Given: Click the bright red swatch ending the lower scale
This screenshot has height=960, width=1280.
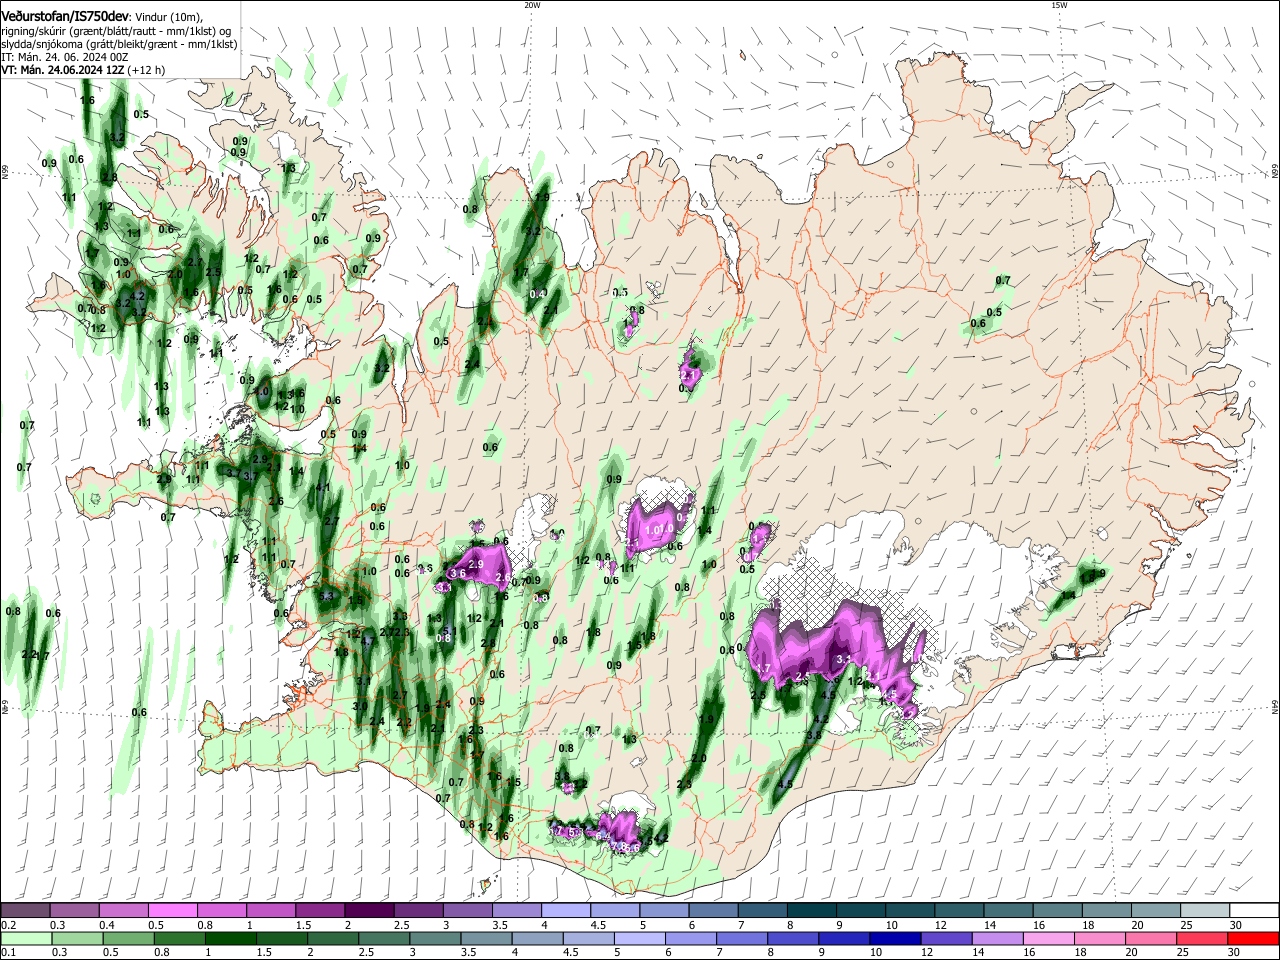Looking at the screenshot, I should 1253,938.
